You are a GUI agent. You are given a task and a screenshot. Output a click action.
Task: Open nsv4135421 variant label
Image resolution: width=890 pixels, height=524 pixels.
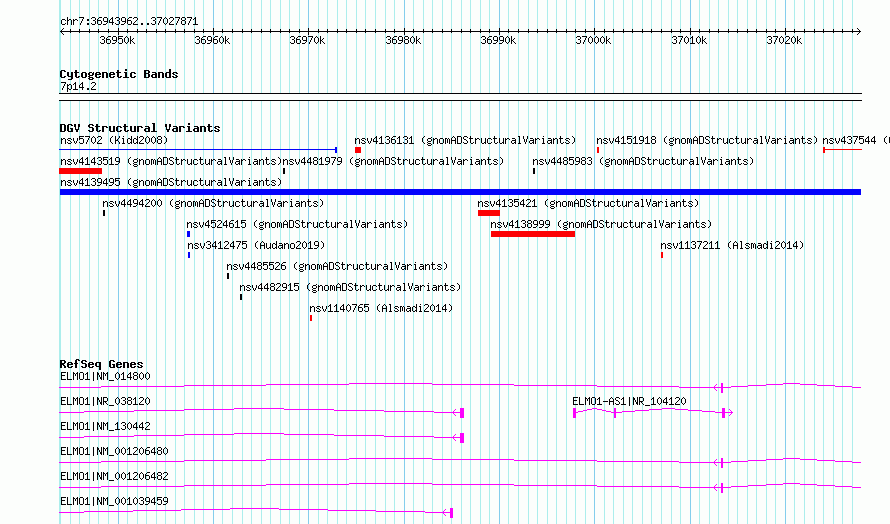tap(588, 203)
